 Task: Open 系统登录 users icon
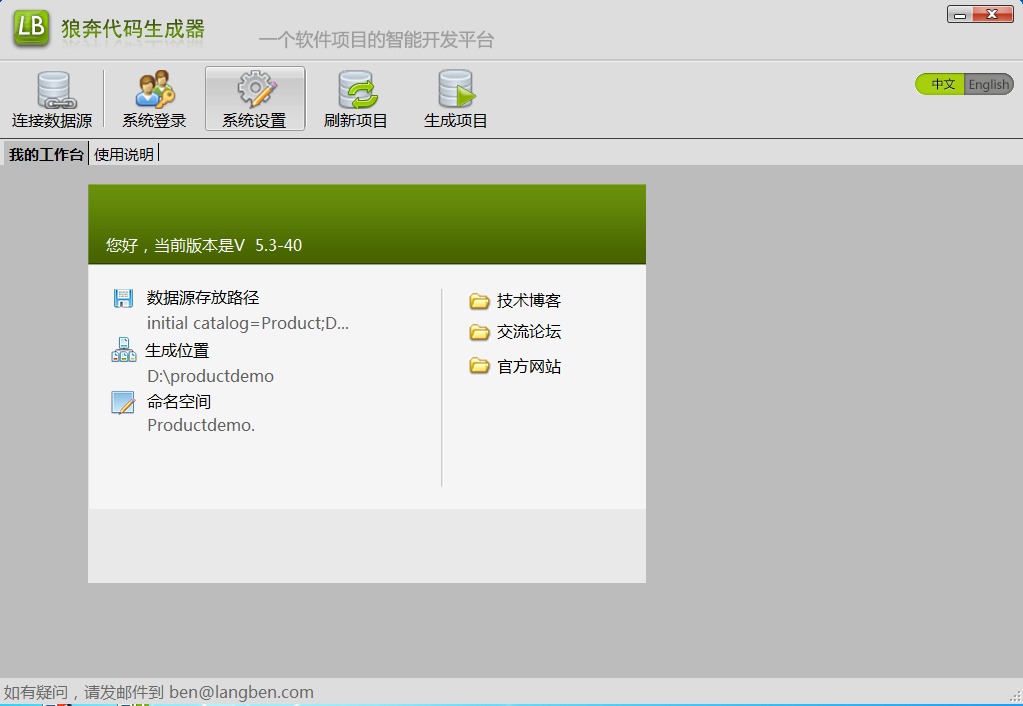click(x=155, y=89)
